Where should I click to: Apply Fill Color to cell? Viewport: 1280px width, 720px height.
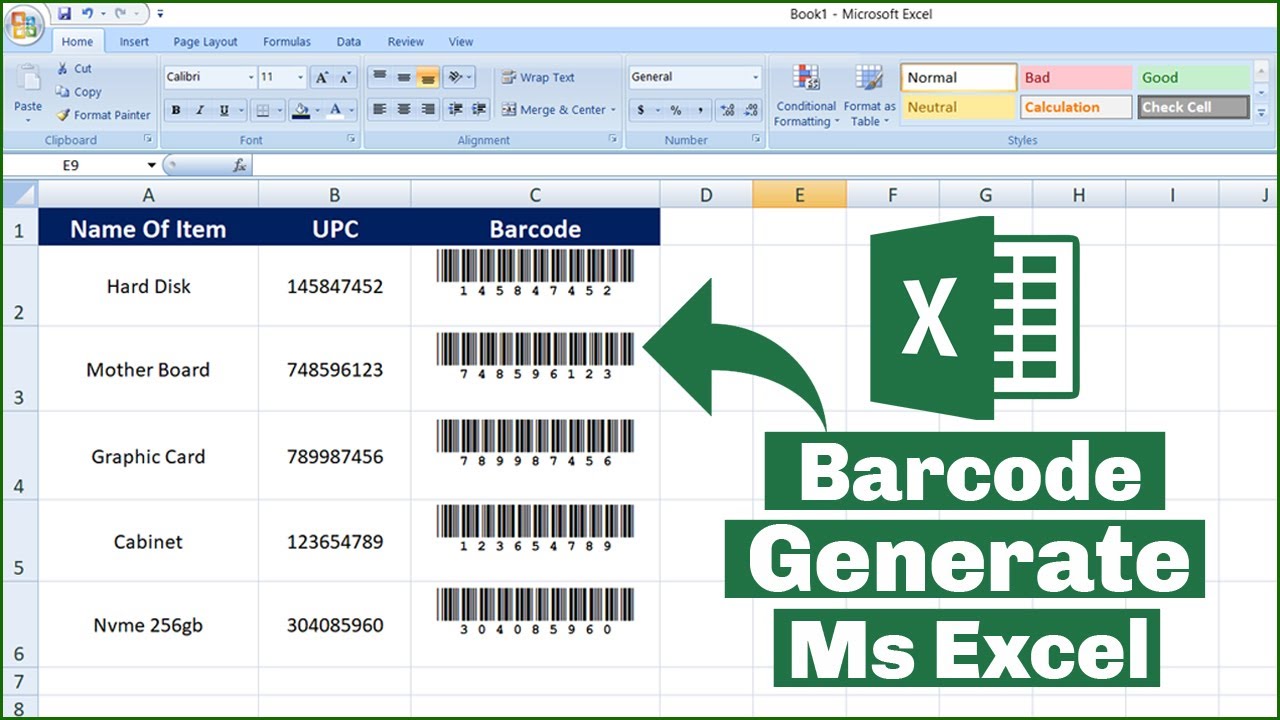[300, 110]
